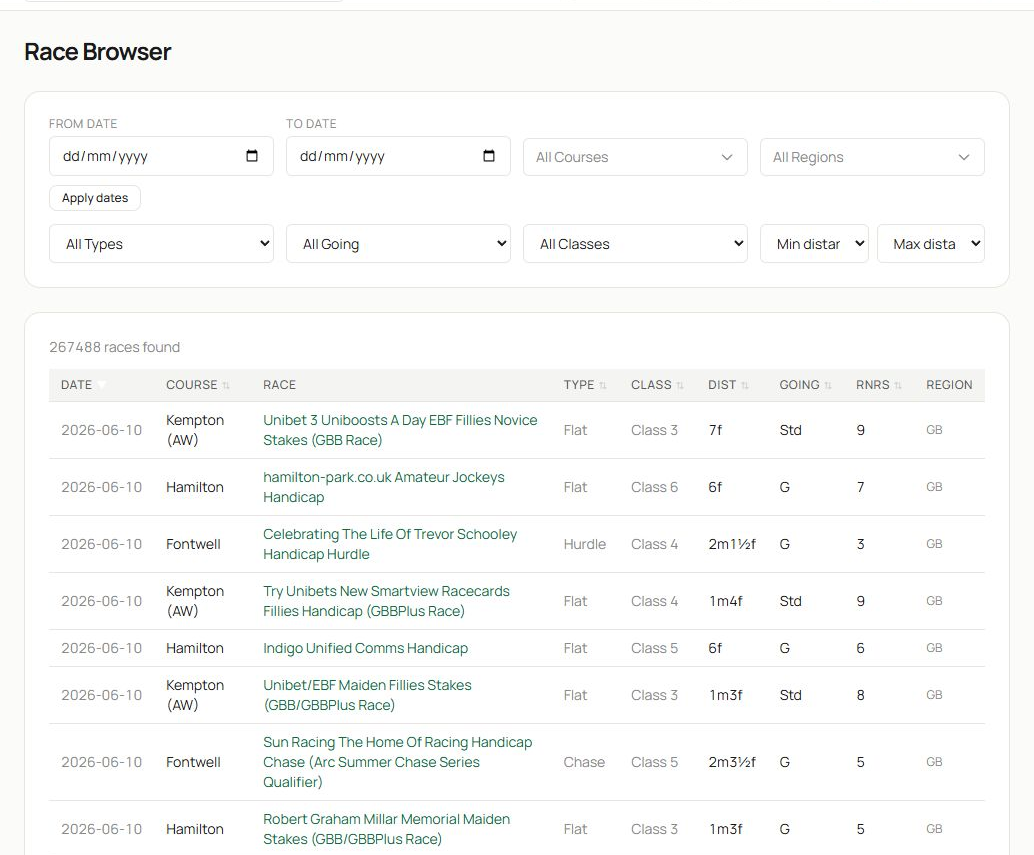Click Class 5 in Indigo Unified Comms row
The width and height of the screenshot is (1034, 855).
654,648
